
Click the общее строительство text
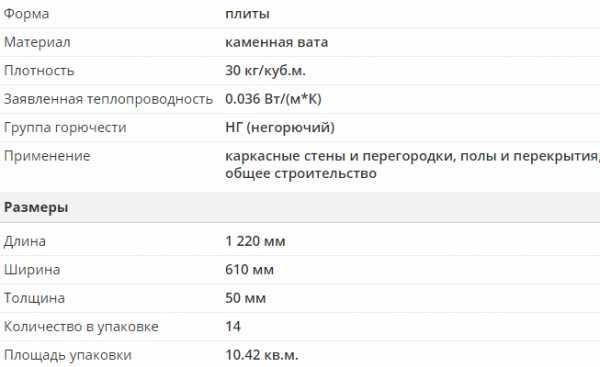coord(301,173)
